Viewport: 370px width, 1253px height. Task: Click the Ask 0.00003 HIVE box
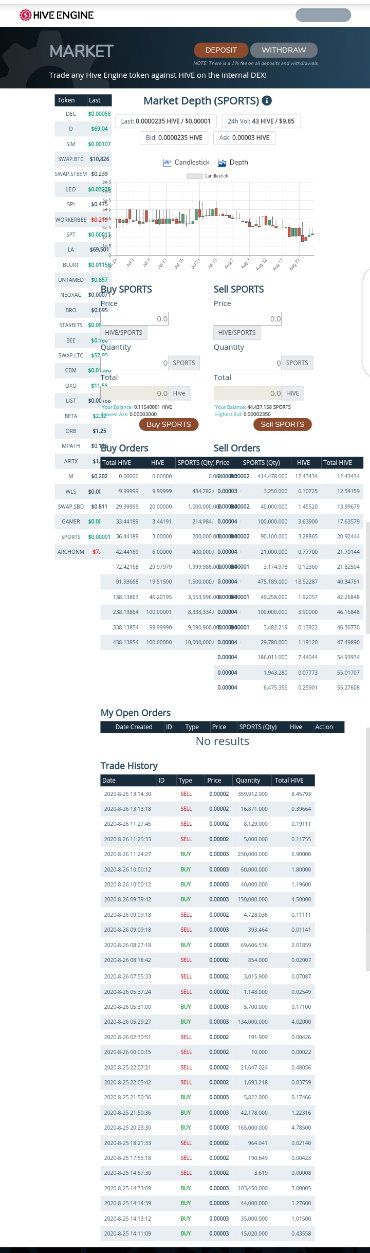[x=242, y=137]
